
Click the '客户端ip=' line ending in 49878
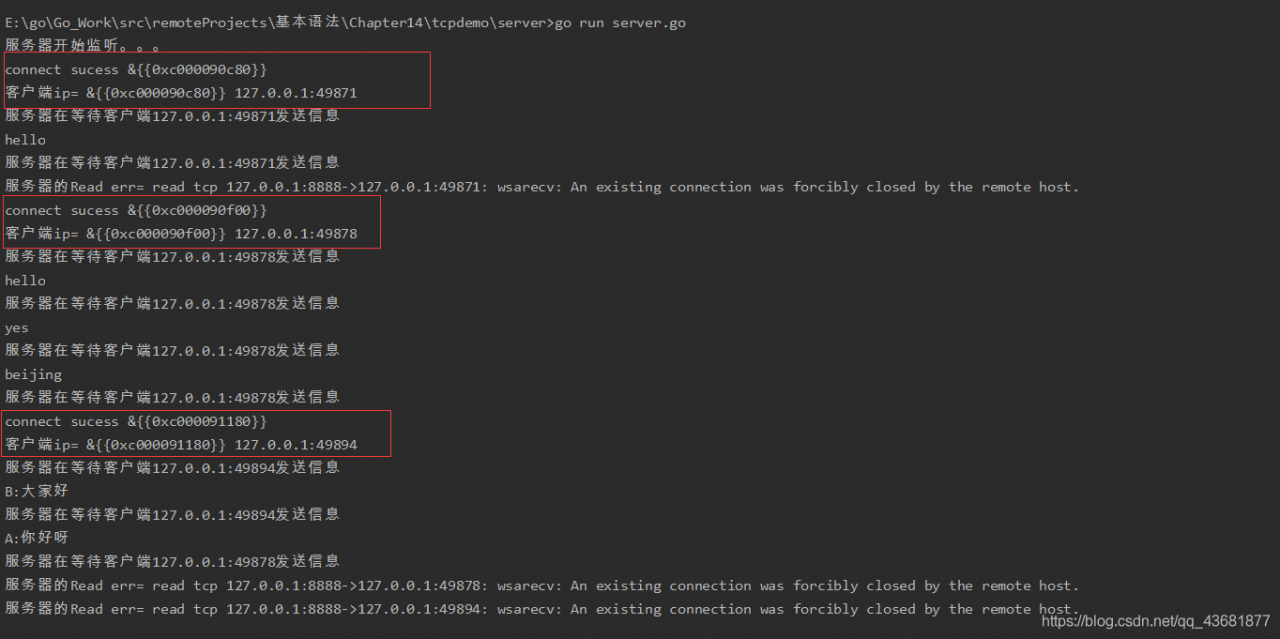point(181,234)
